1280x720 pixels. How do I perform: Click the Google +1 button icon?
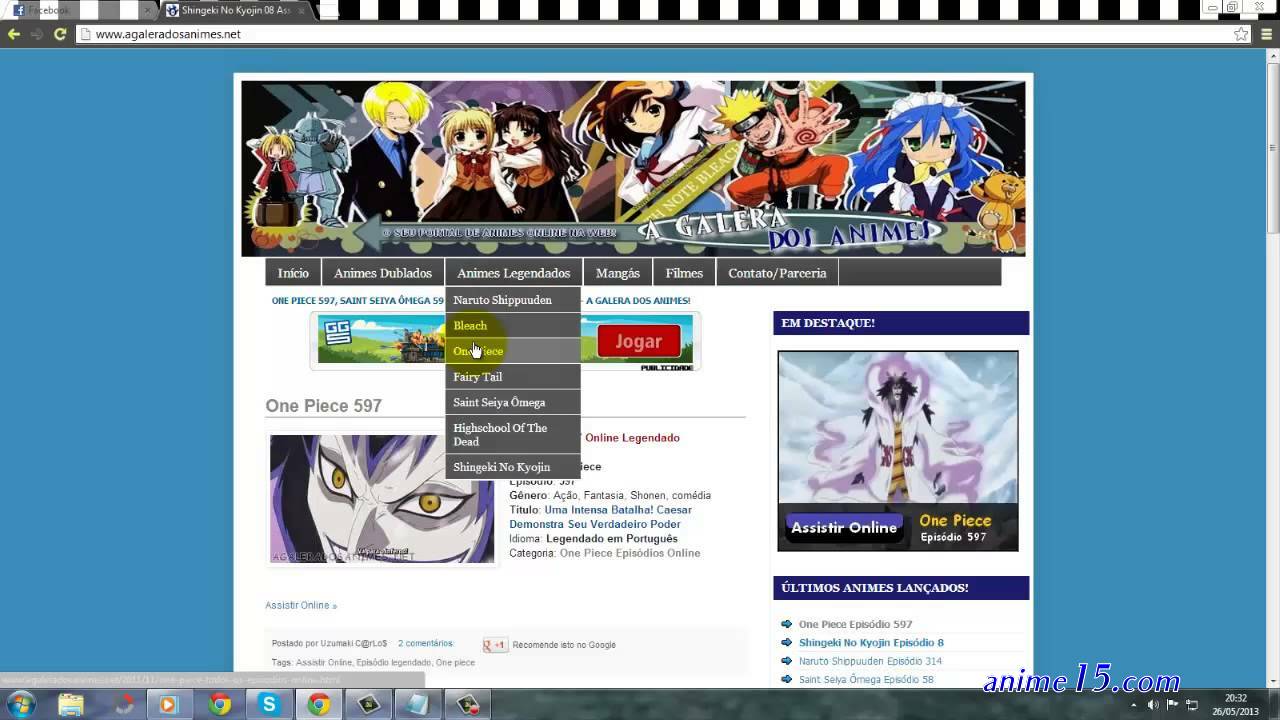click(495, 645)
